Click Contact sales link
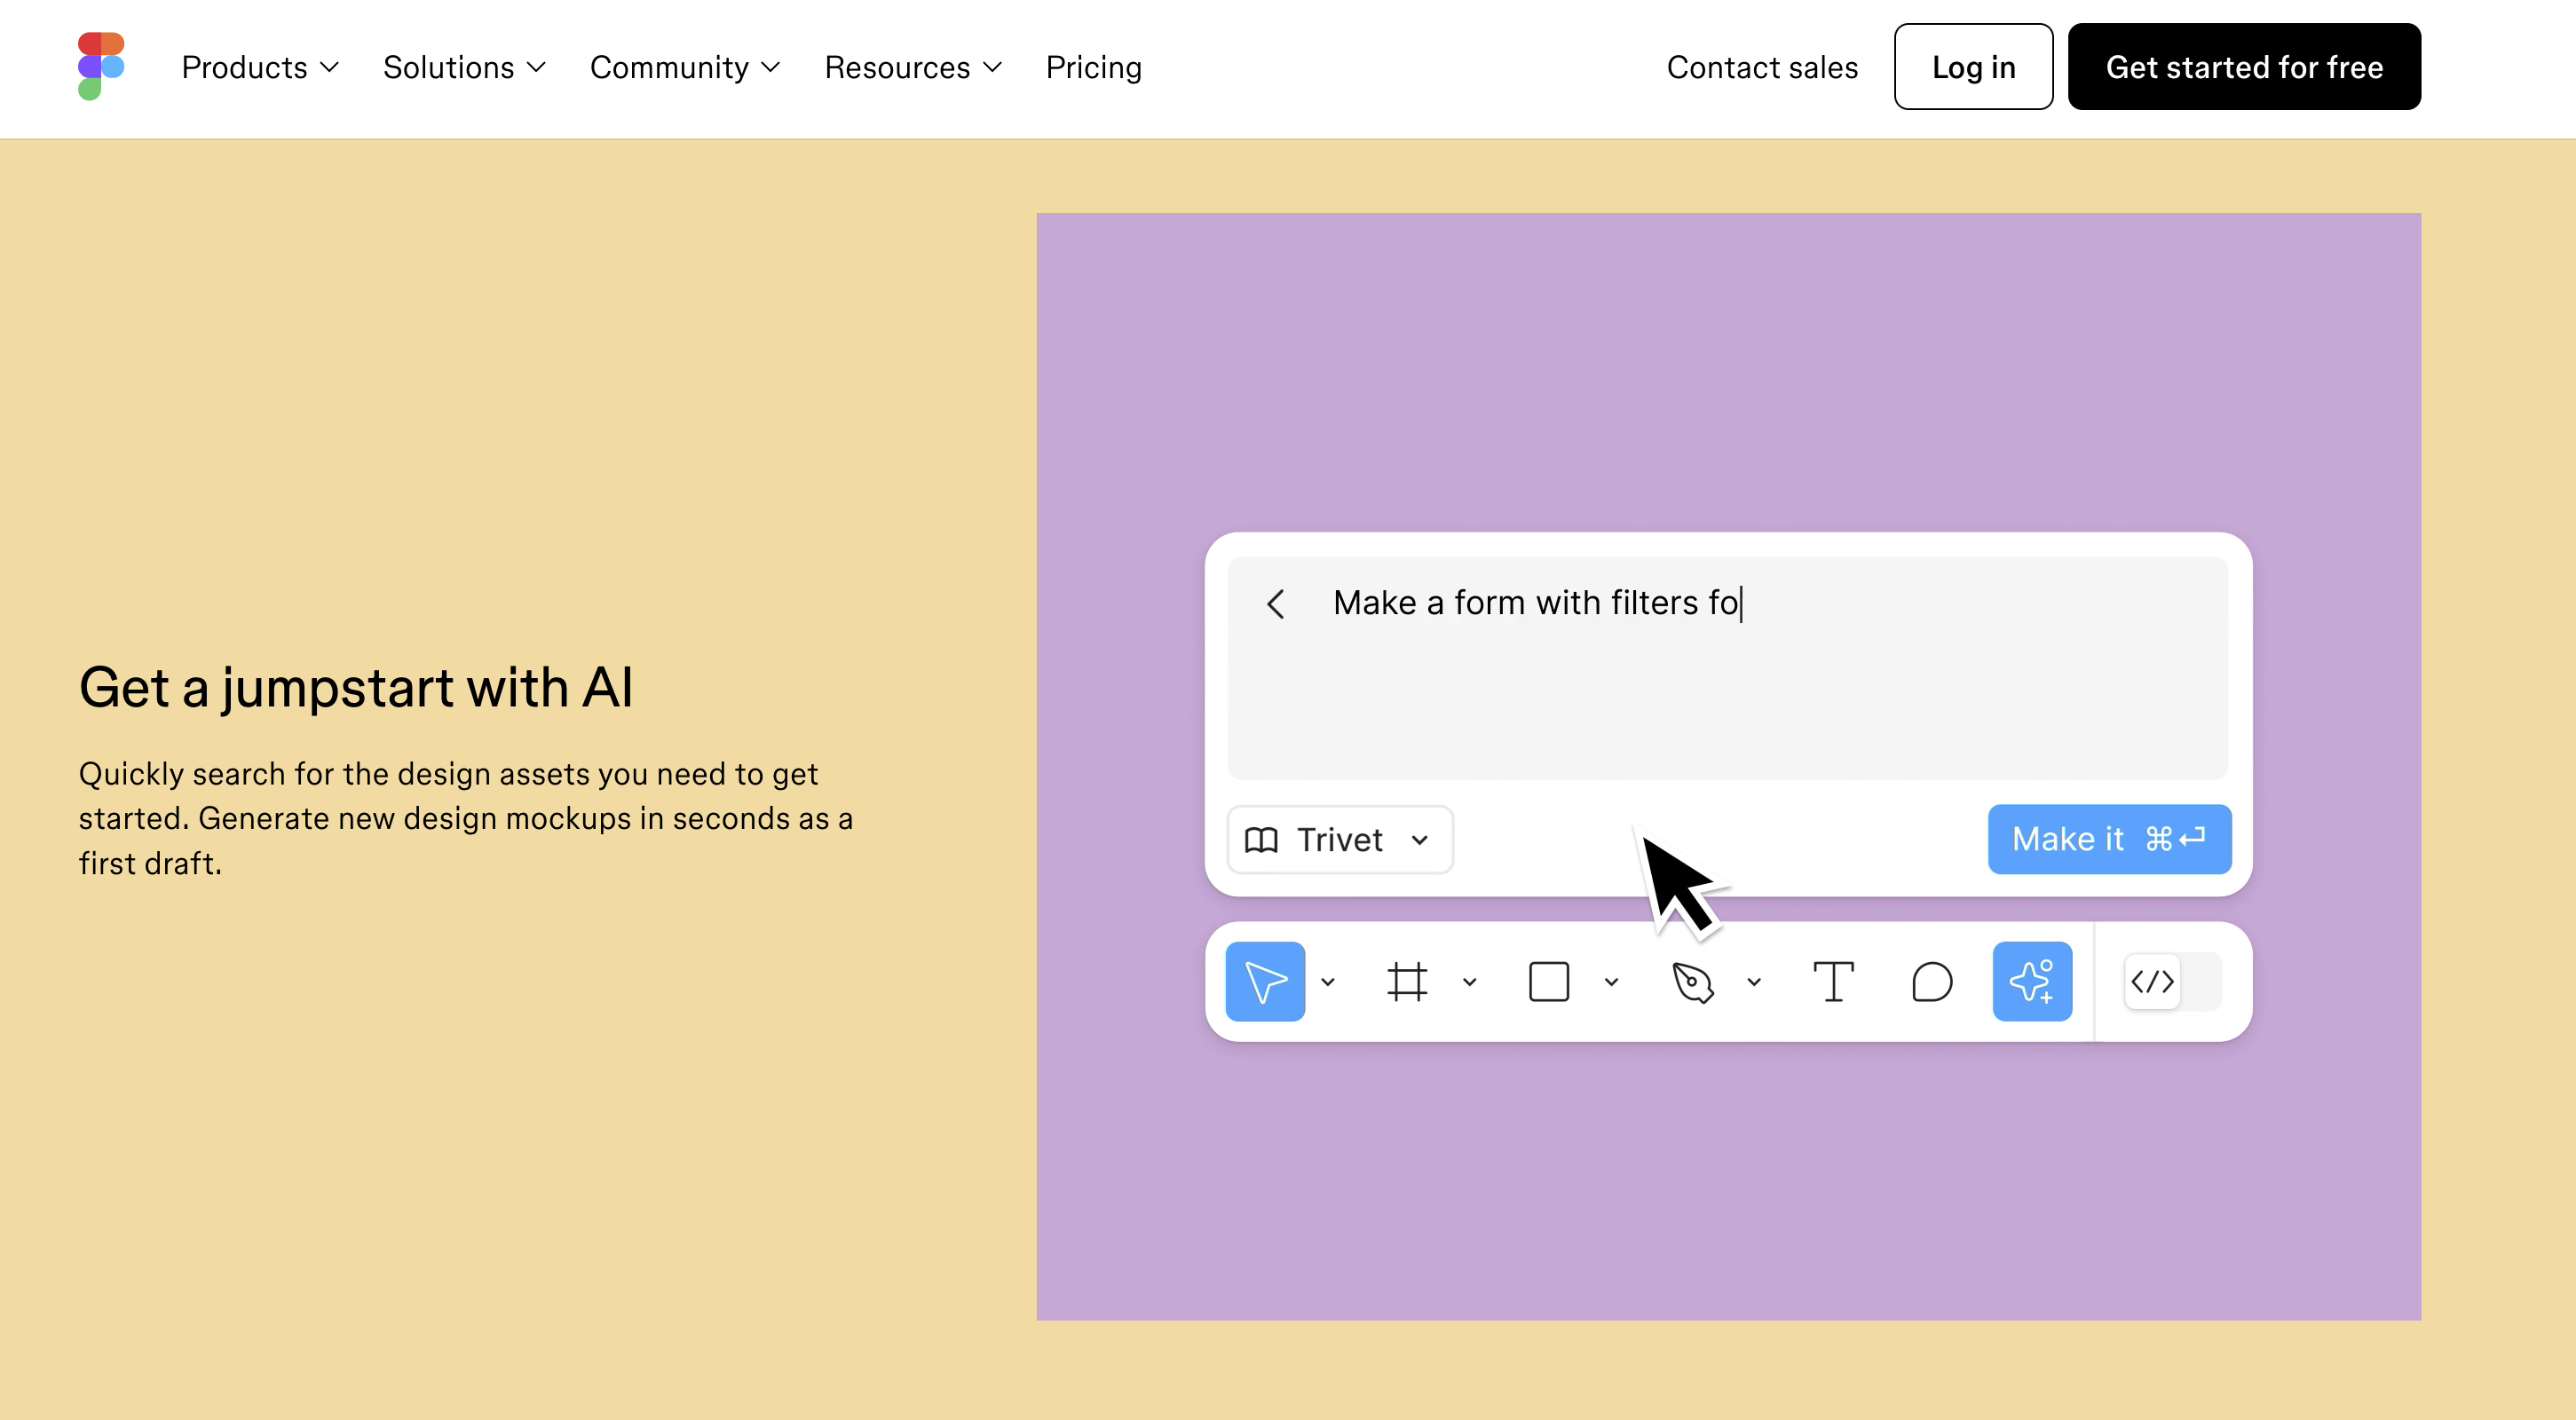 [x=1762, y=67]
